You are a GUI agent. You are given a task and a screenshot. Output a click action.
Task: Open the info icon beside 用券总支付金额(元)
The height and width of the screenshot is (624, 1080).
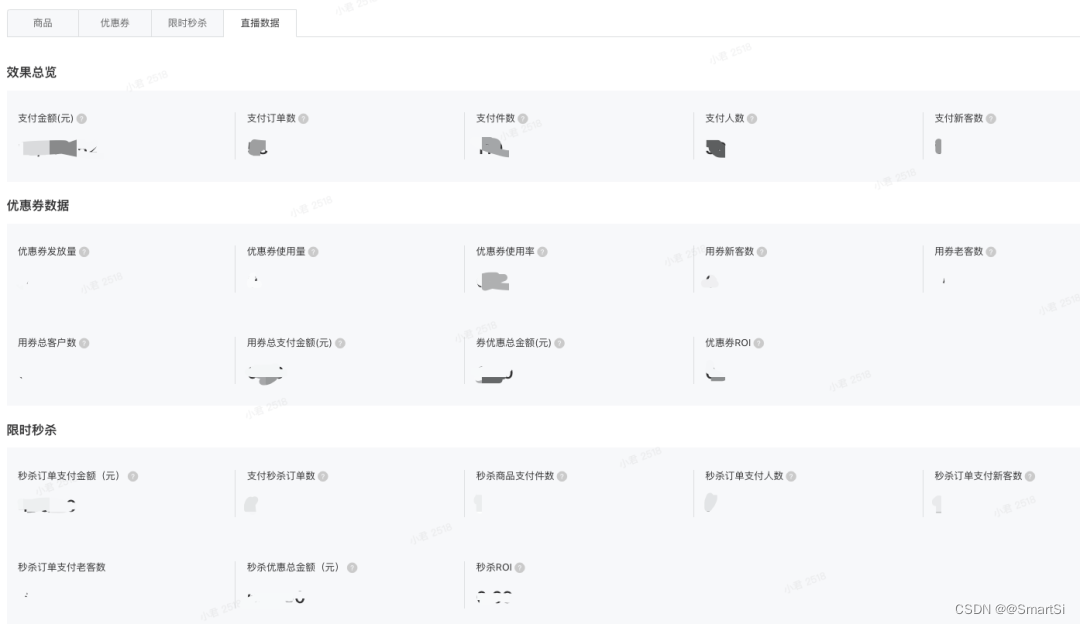[340, 343]
